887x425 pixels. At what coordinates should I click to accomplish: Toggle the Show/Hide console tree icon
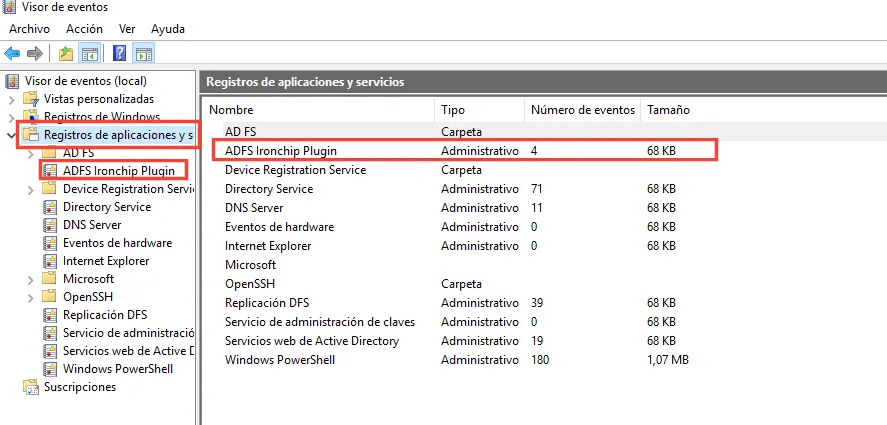click(x=90, y=54)
